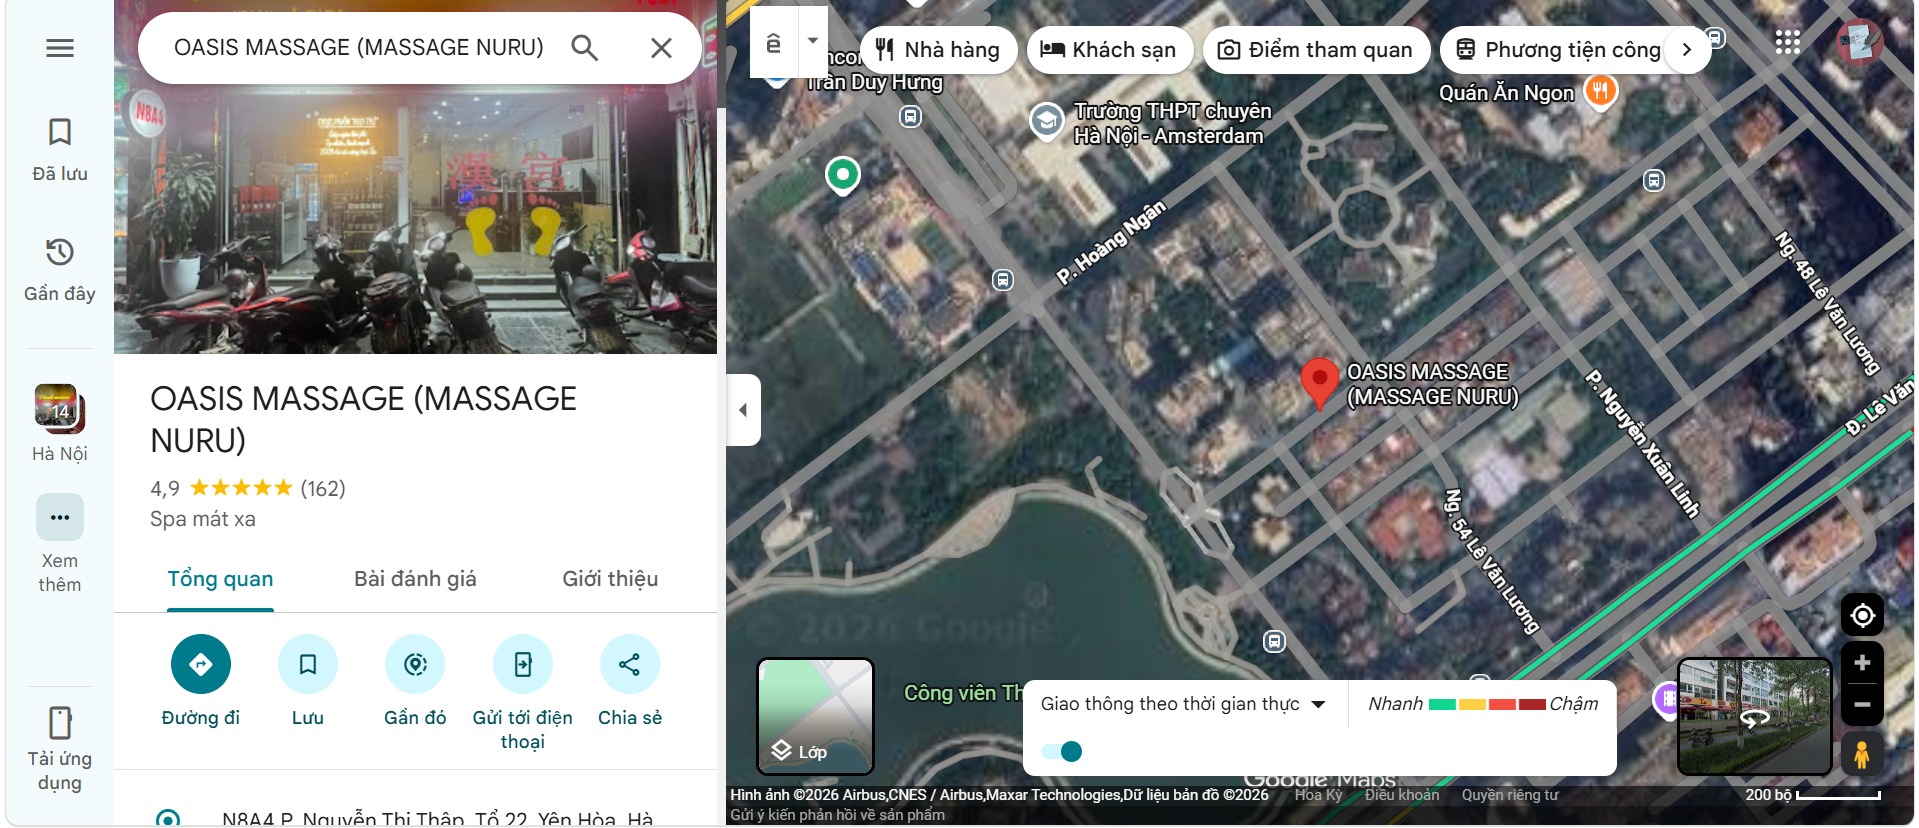The height and width of the screenshot is (828, 1919).
Task: Toggle the real-time traffic switch
Action: pos(1061,751)
